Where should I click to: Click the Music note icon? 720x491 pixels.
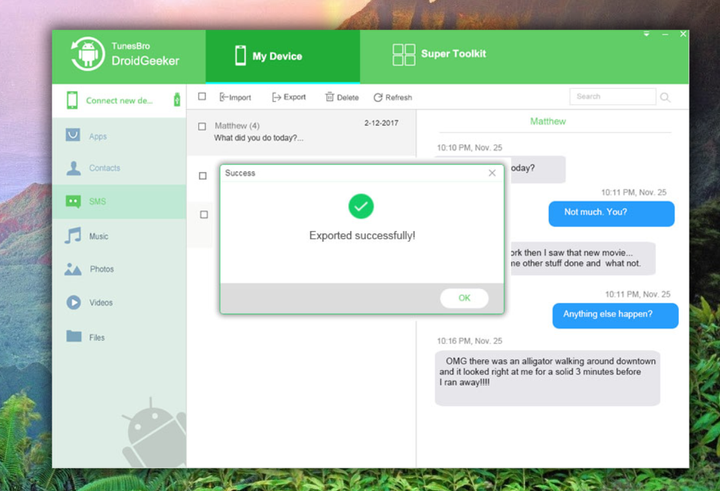tap(73, 235)
